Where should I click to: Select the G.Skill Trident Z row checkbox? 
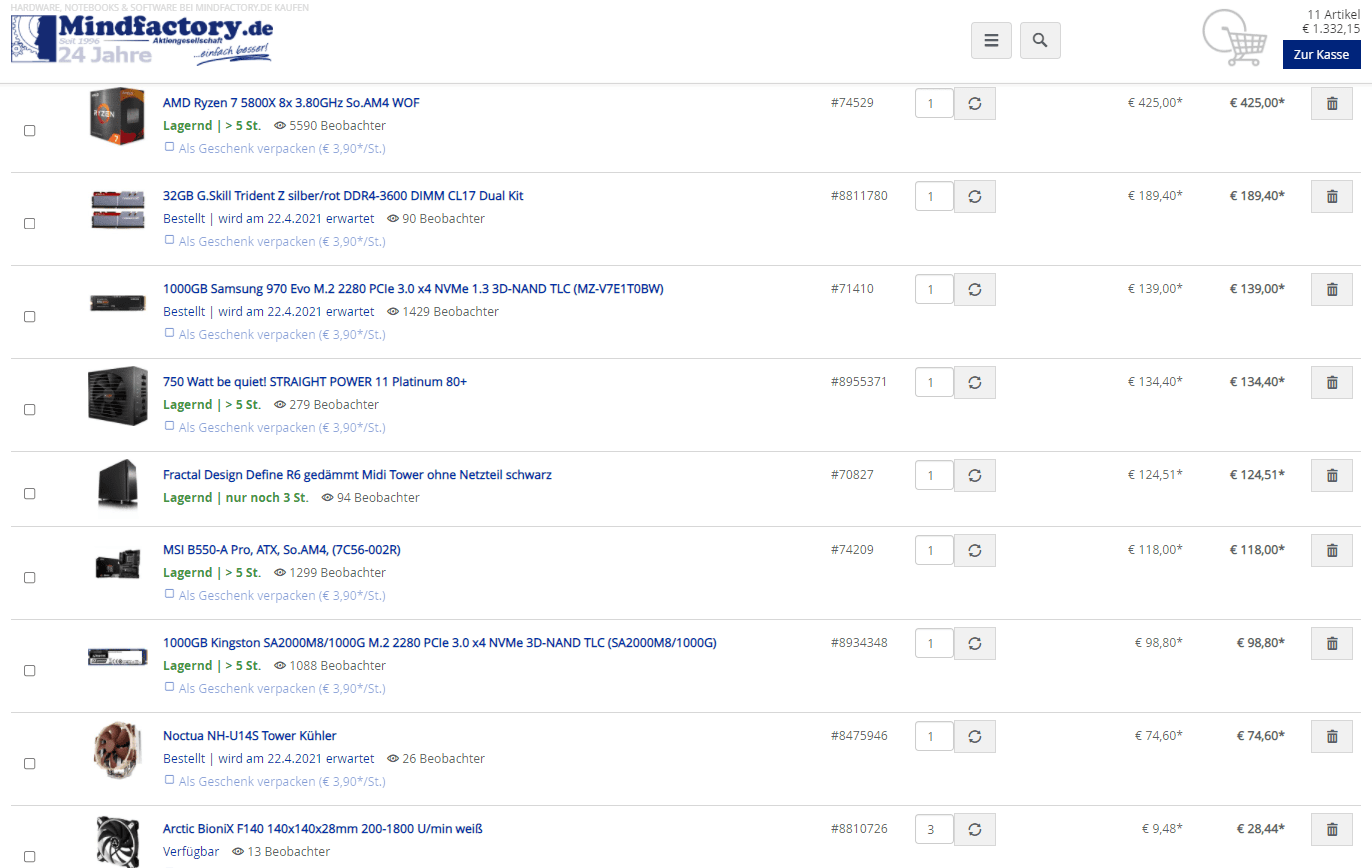tap(29, 224)
